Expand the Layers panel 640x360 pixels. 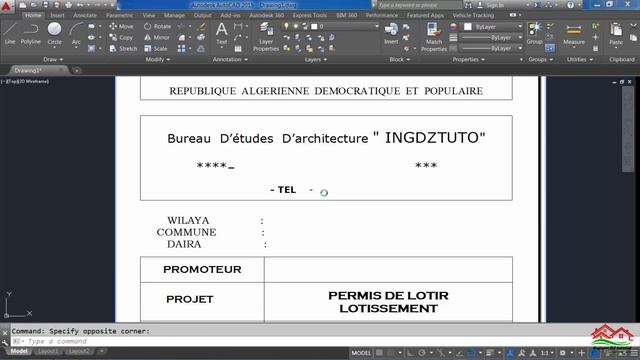pyautogui.click(x=316, y=60)
